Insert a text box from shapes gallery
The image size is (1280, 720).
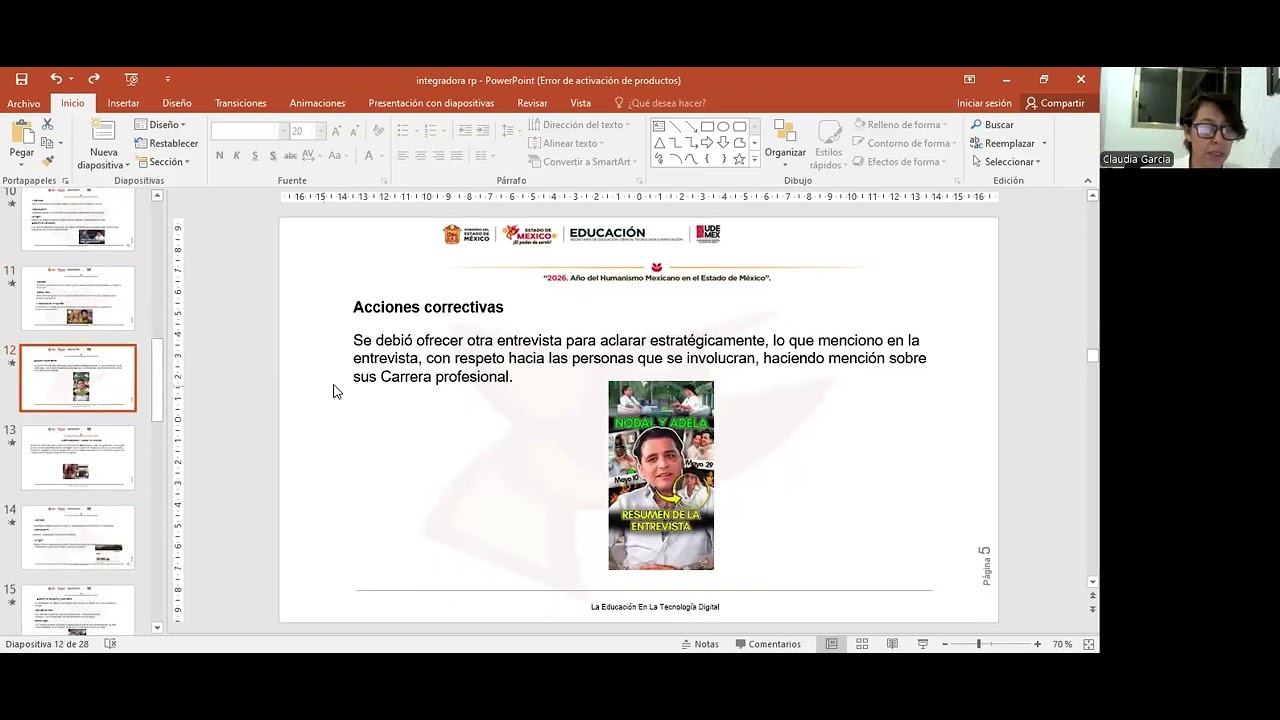[x=659, y=127]
